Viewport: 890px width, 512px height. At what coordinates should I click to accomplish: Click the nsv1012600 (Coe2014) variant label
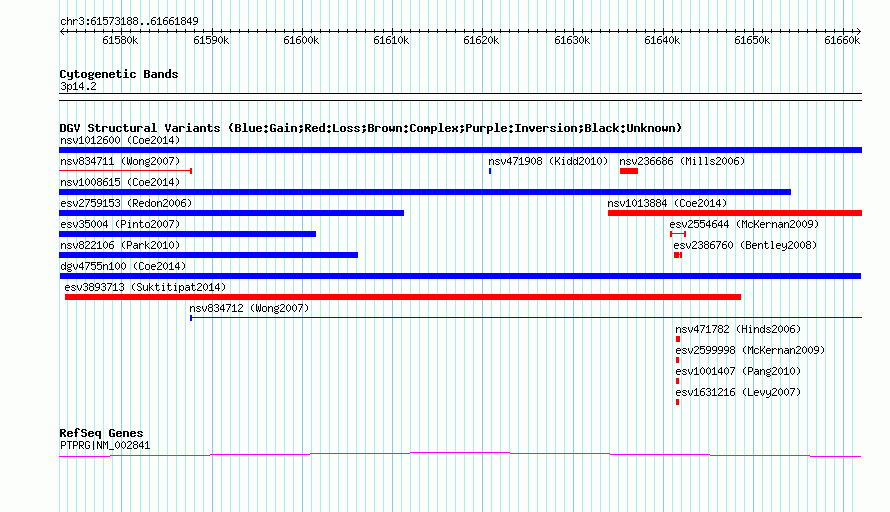[120, 140]
